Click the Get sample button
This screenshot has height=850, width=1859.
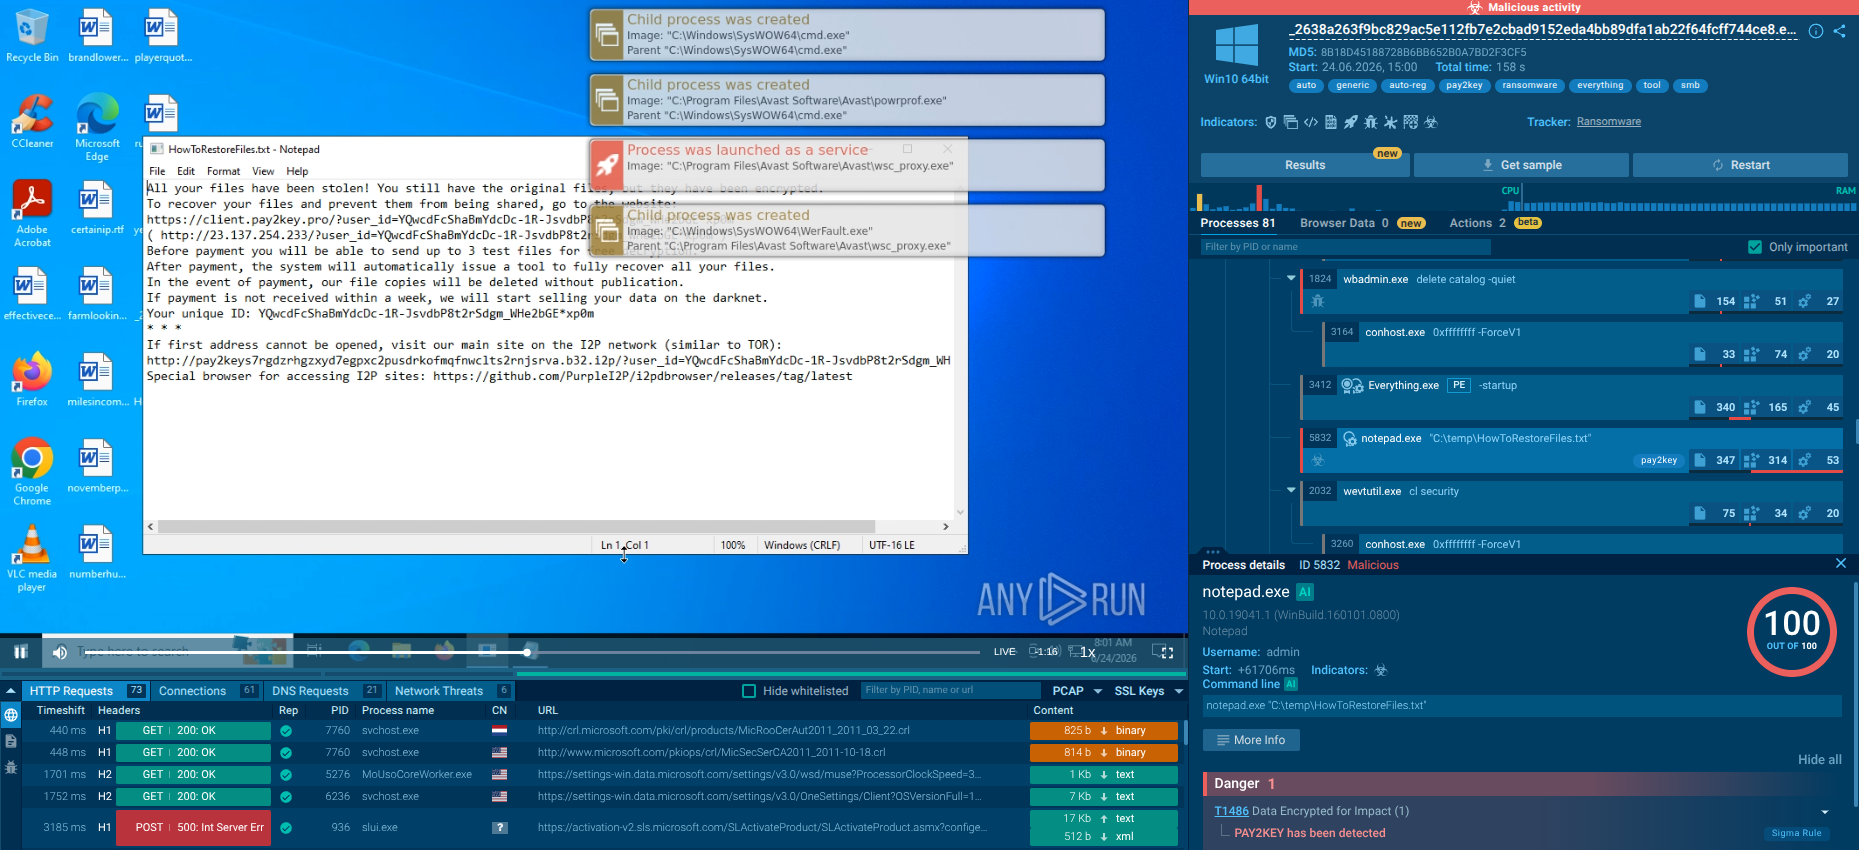pyautogui.click(x=1521, y=165)
